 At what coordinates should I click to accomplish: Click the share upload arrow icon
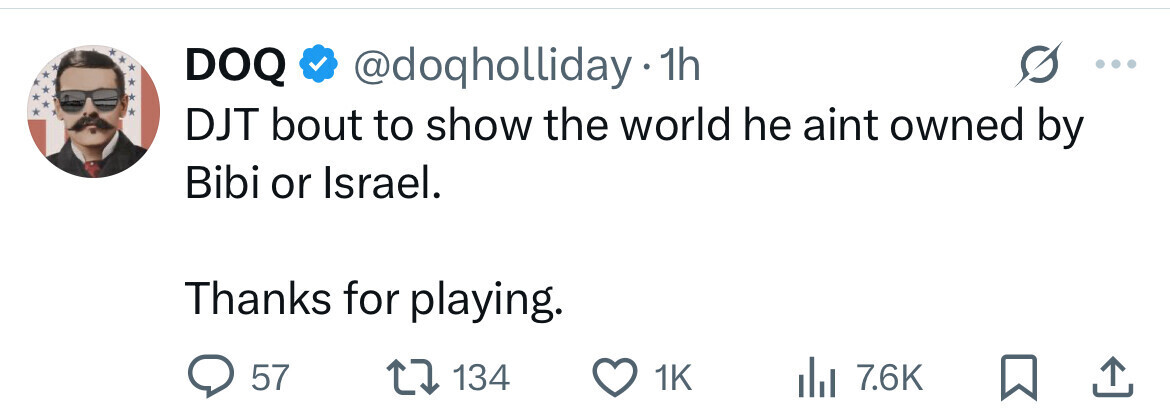(1107, 376)
